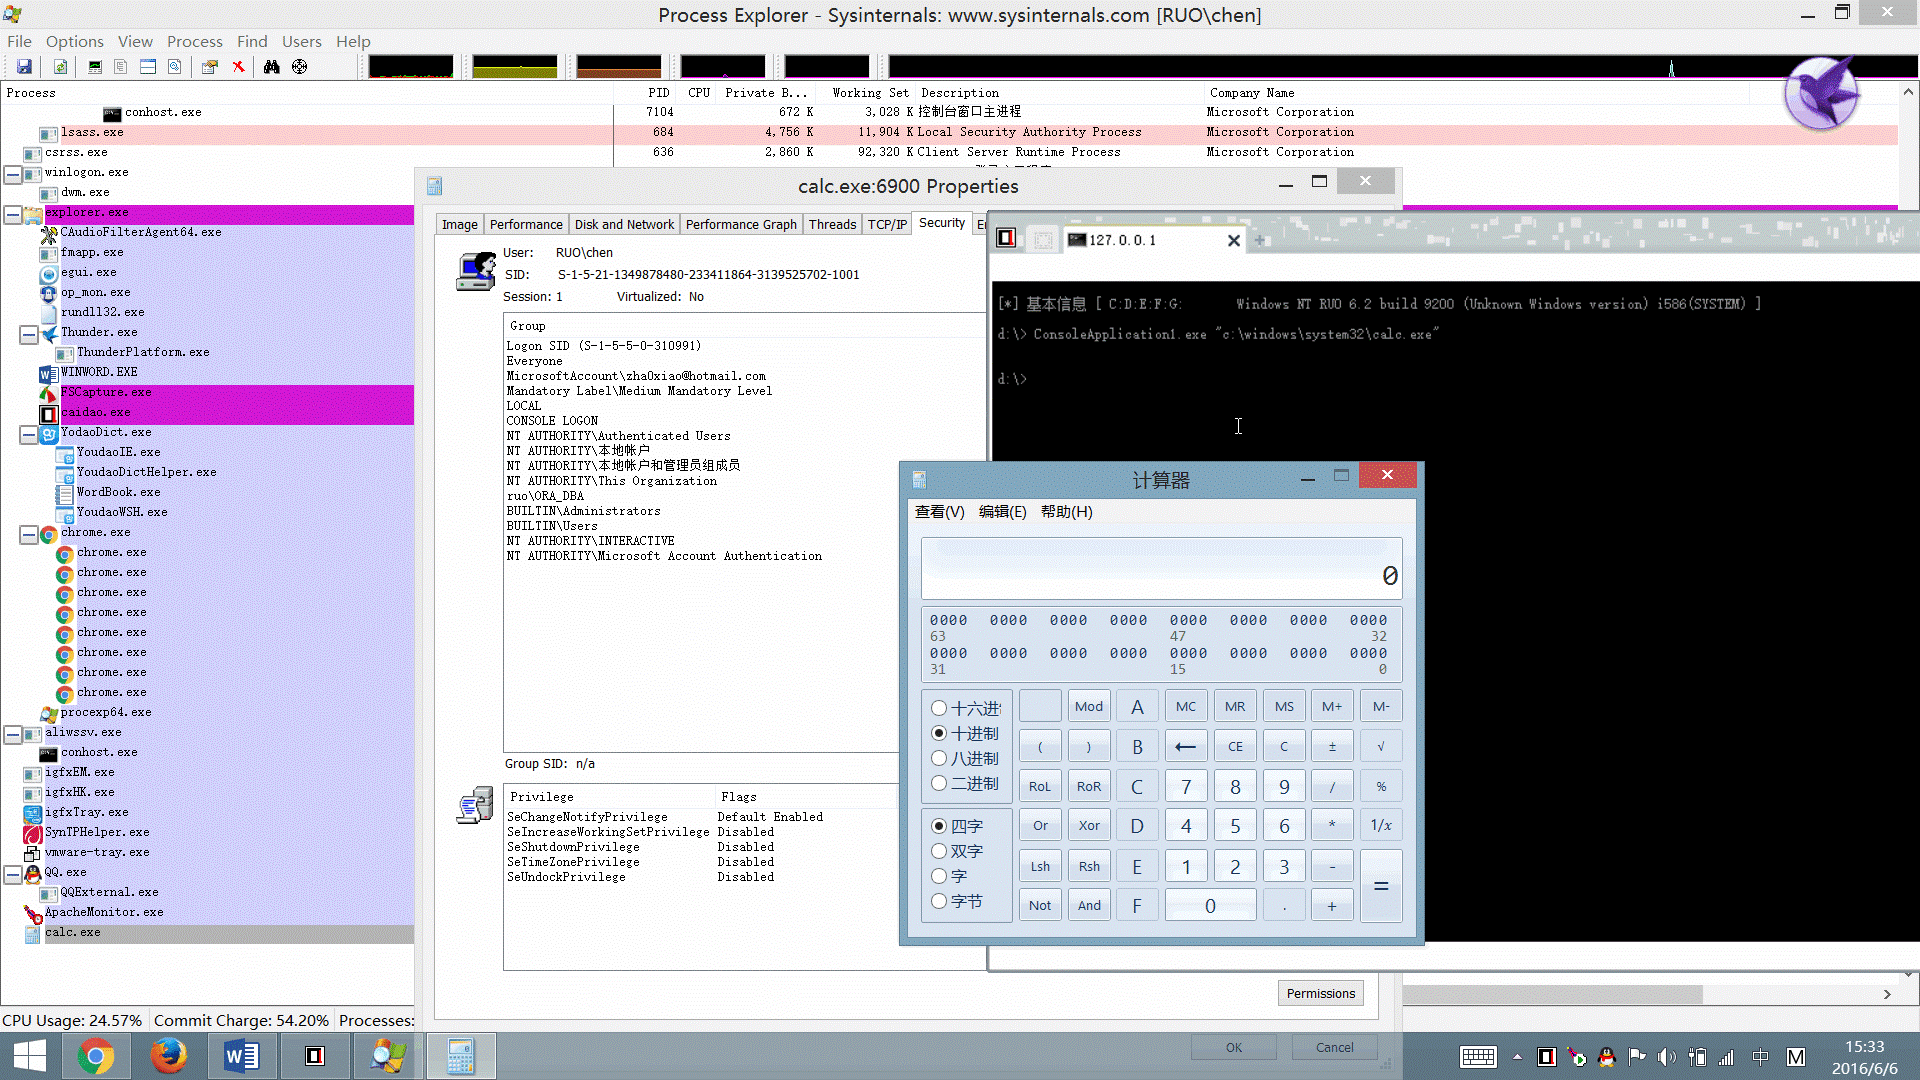Click the yellow commit history graph in toolbar
Image resolution: width=1920 pixels, height=1080 pixels.
click(515, 66)
